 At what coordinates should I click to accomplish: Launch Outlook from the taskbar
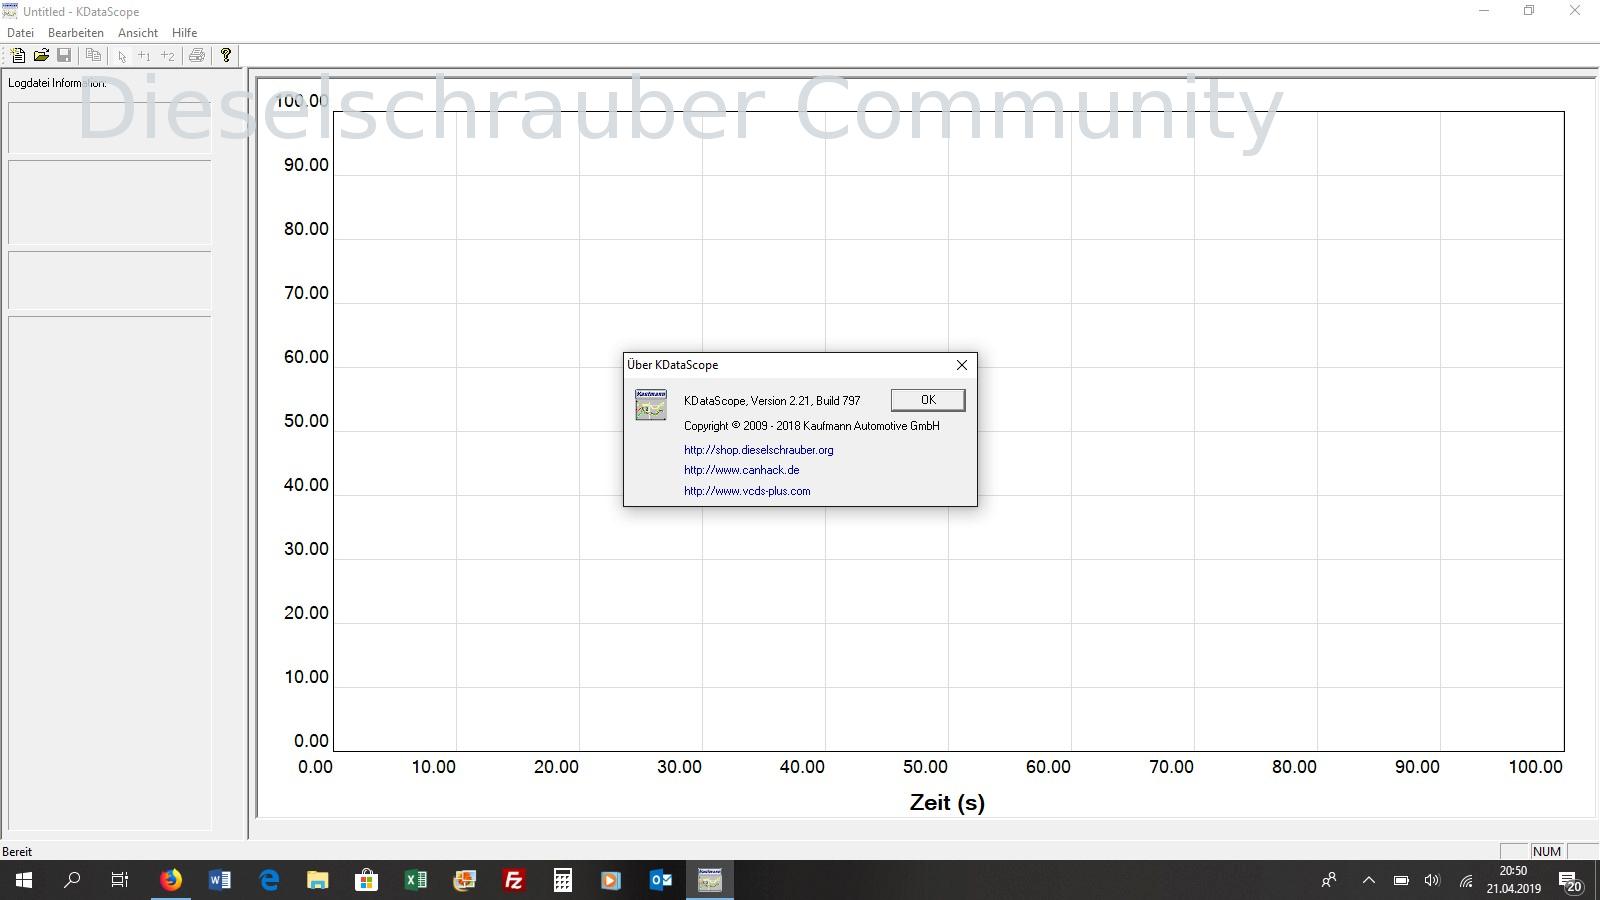pyautogui.click(x=660, y=880)
